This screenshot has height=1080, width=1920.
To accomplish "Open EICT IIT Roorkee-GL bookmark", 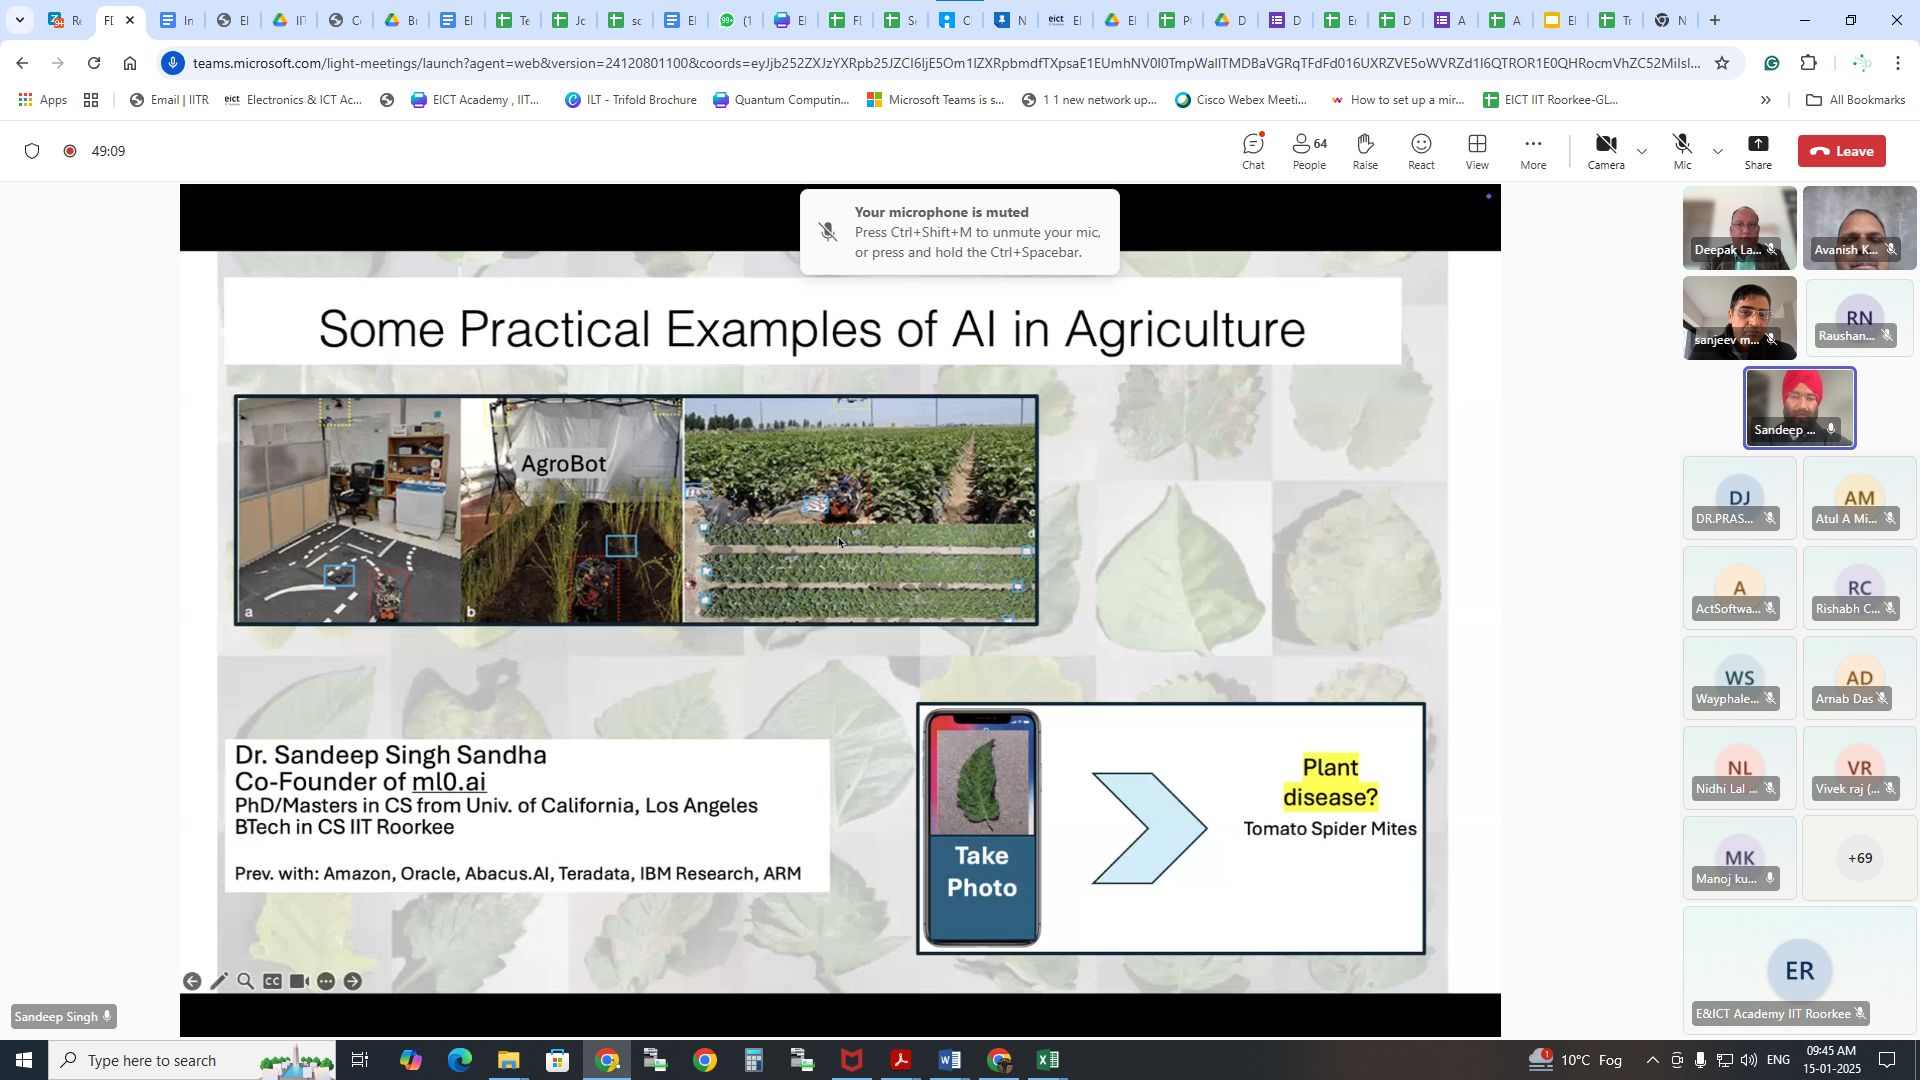I will coord(1550,100).
